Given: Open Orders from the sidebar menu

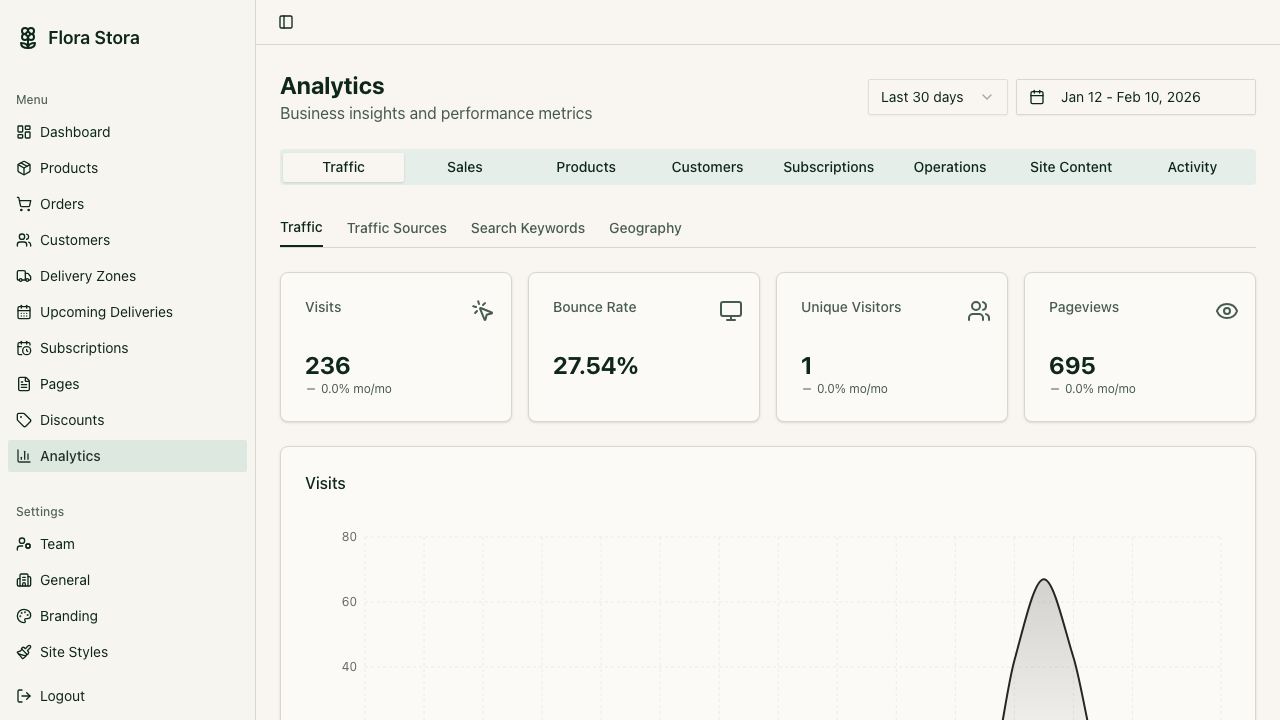Looking at the screenshot, I should [127, 204].
